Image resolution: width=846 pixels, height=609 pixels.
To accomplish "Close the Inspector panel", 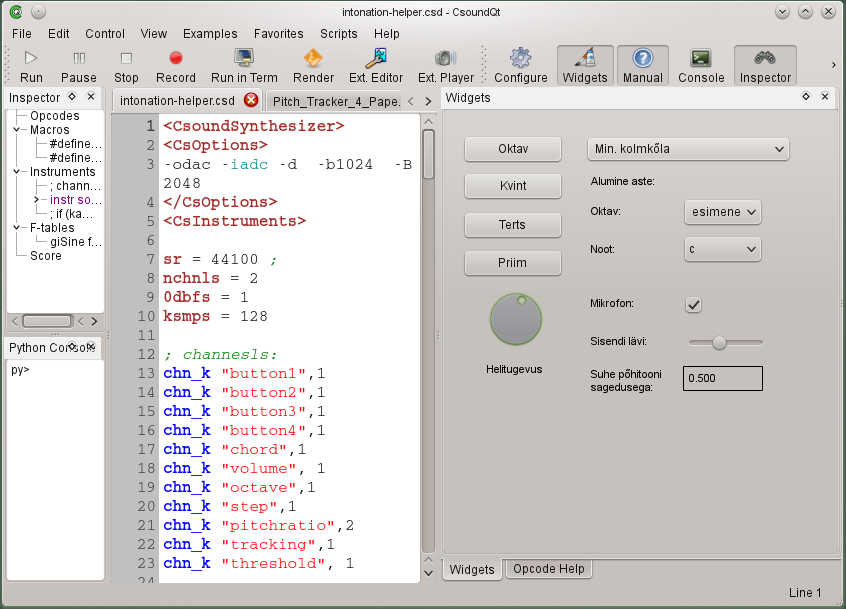I will click(x=91, y=97).
